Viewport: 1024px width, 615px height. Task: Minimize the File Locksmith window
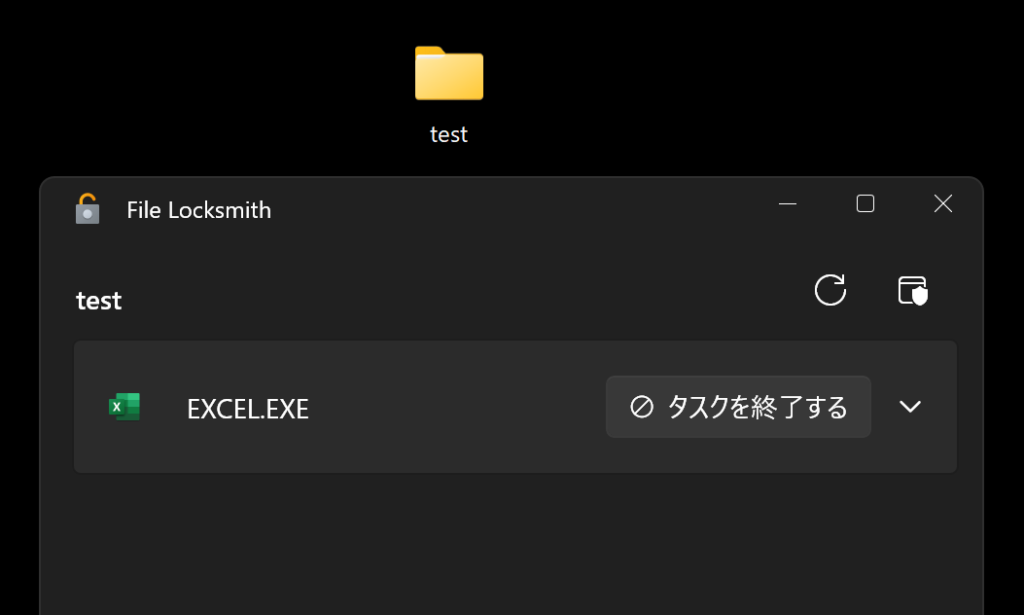click(788, 204)
